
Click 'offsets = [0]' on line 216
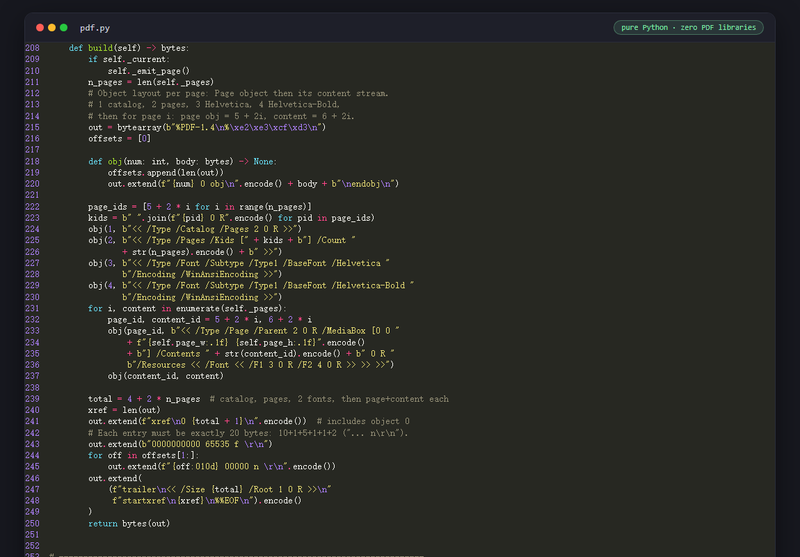(x=119, y=139)
